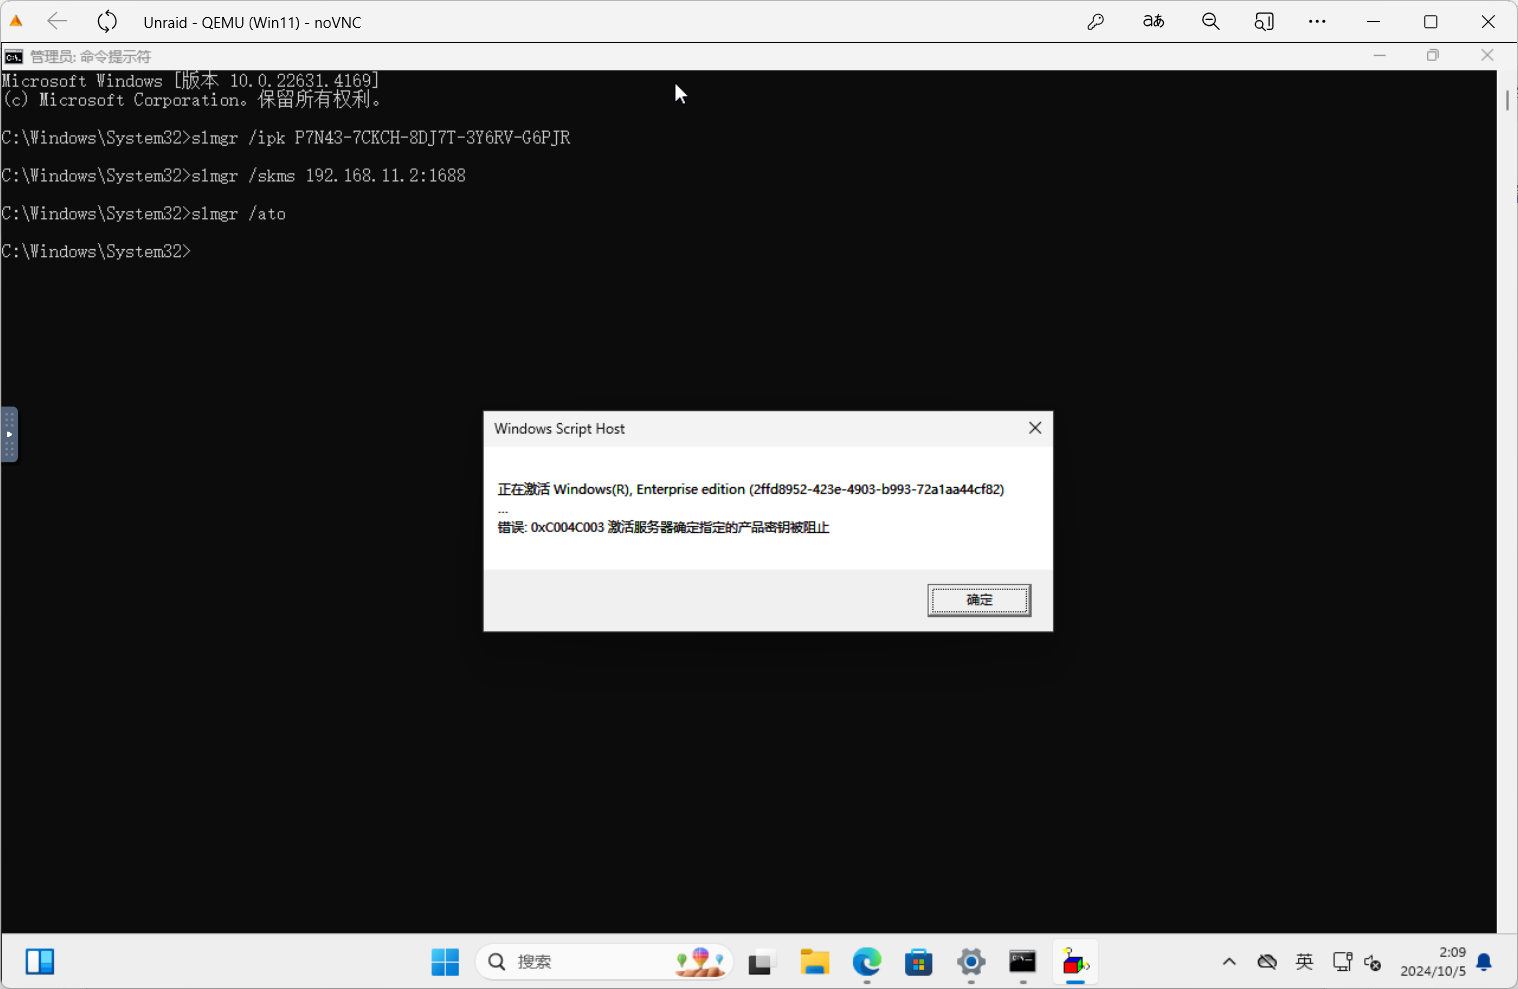The image size is (1518, 989).
Task: Show hidden tray icons chevron
Action: 1229,962
